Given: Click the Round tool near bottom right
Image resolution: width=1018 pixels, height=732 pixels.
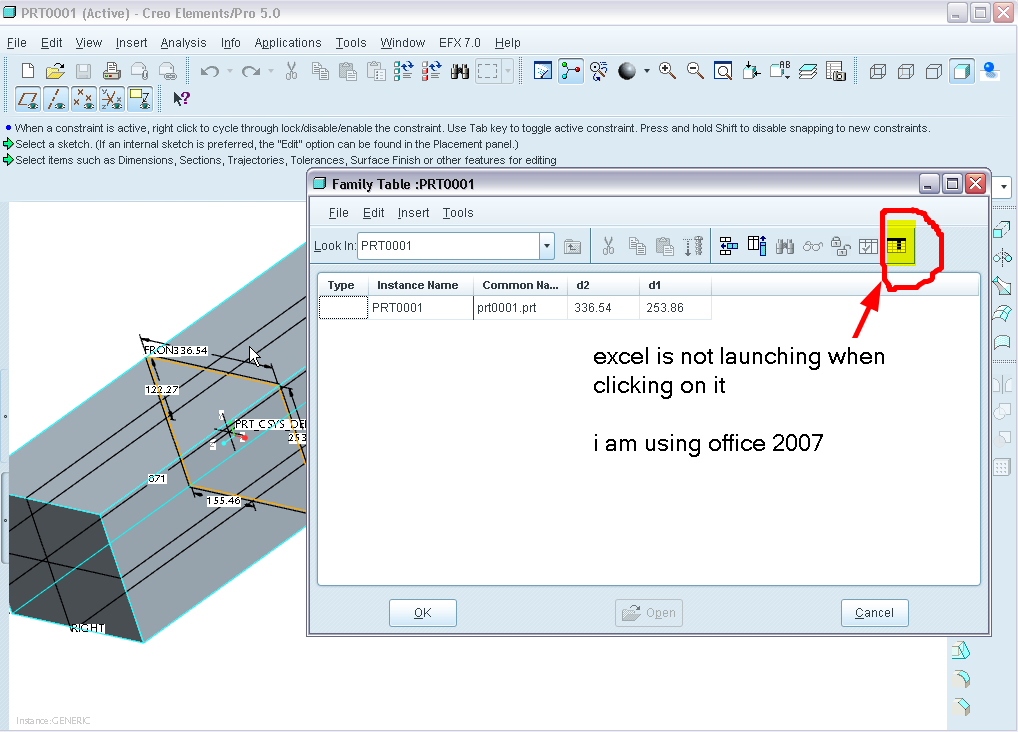Looking at the screenshot, I should (x=962, y=678).
